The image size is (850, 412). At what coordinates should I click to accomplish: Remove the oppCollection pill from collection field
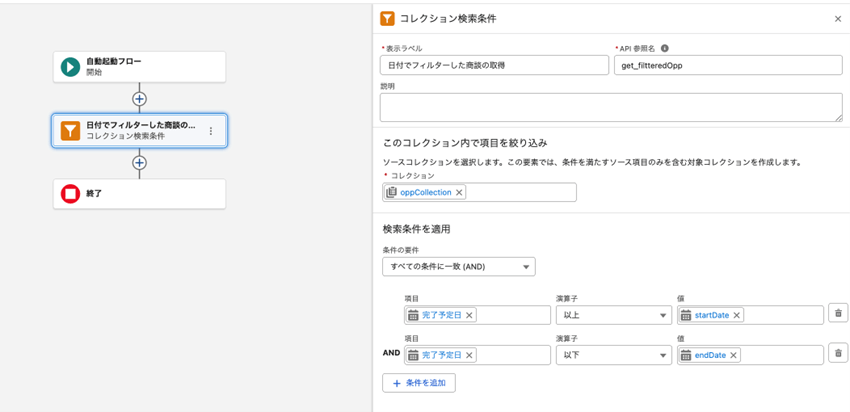coord(459,193)
